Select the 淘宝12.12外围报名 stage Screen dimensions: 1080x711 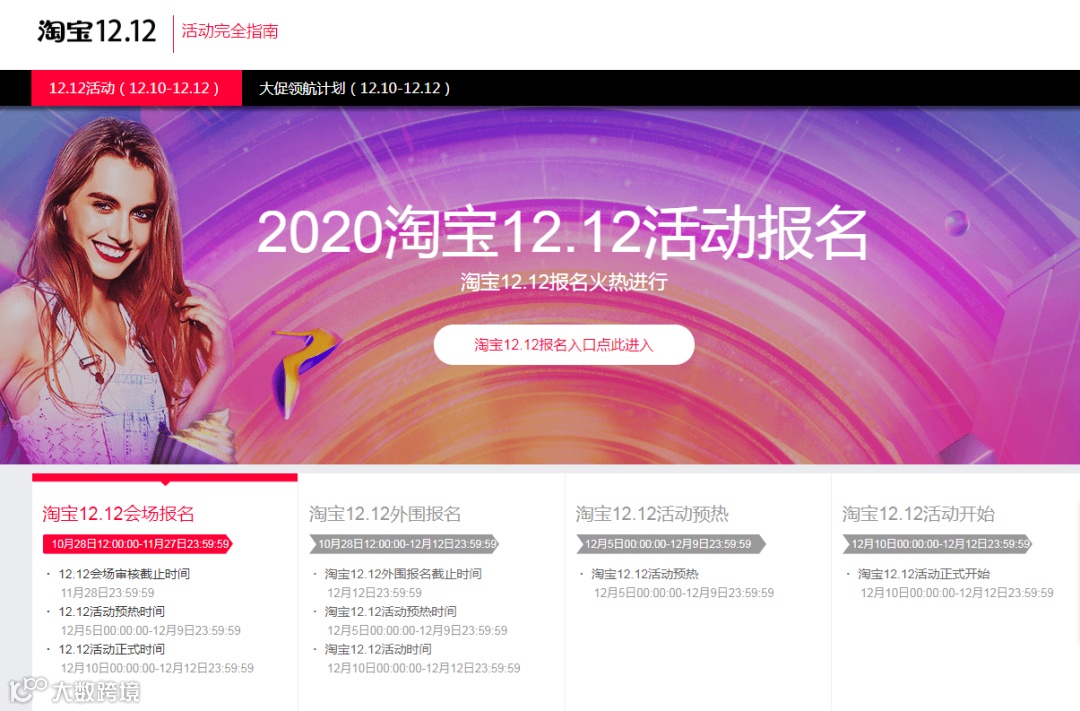pyautogui.click(x=384, y=513)
